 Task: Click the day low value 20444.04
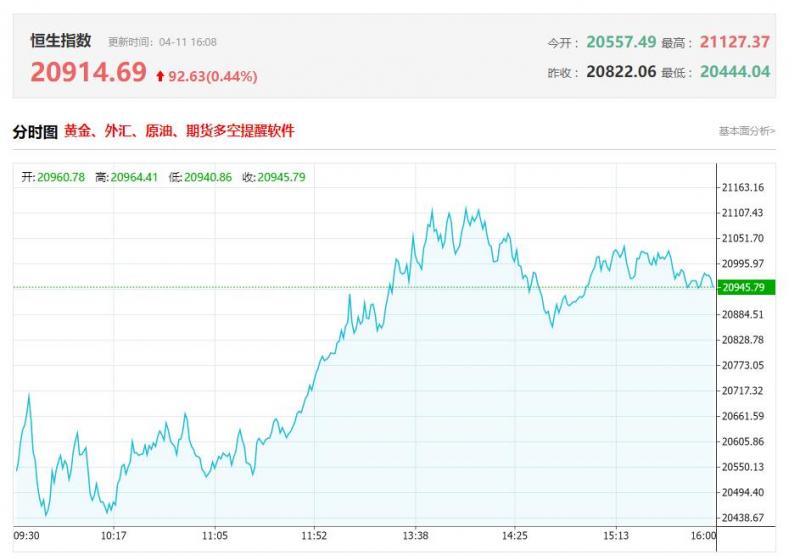(x=735, y=71)
